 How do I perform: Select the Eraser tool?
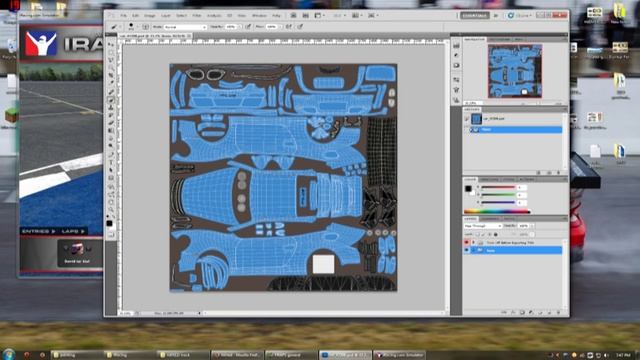click(x=111, y=123)
